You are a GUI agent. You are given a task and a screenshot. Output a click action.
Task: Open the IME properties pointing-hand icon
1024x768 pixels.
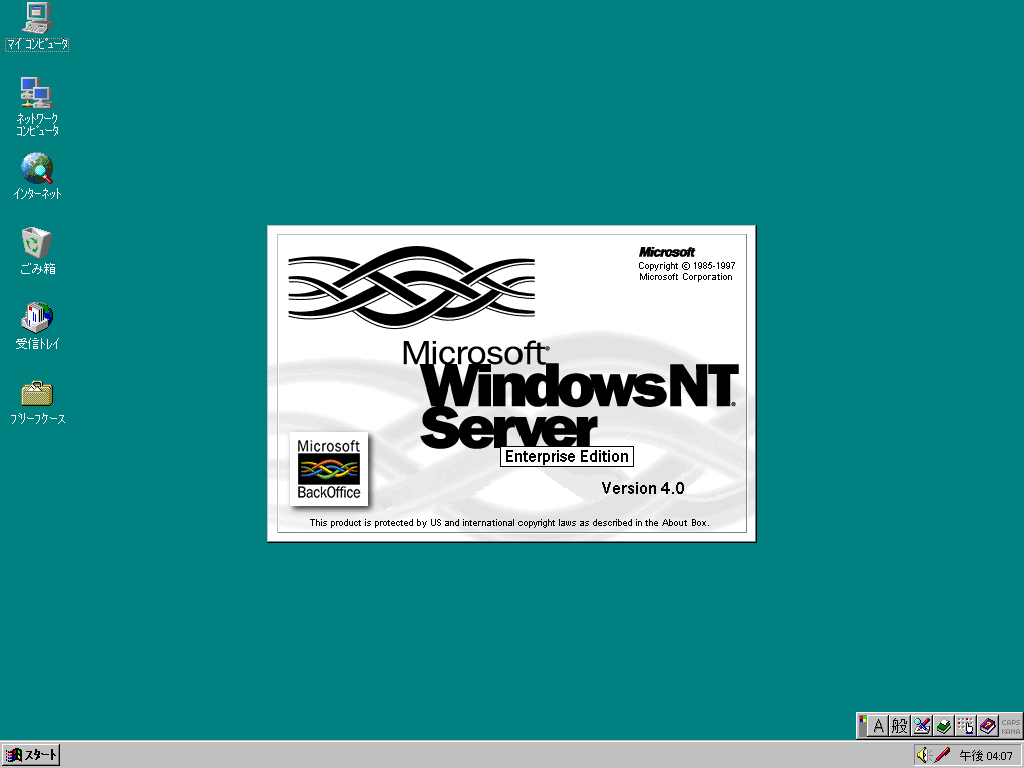[x=966, y=726]
